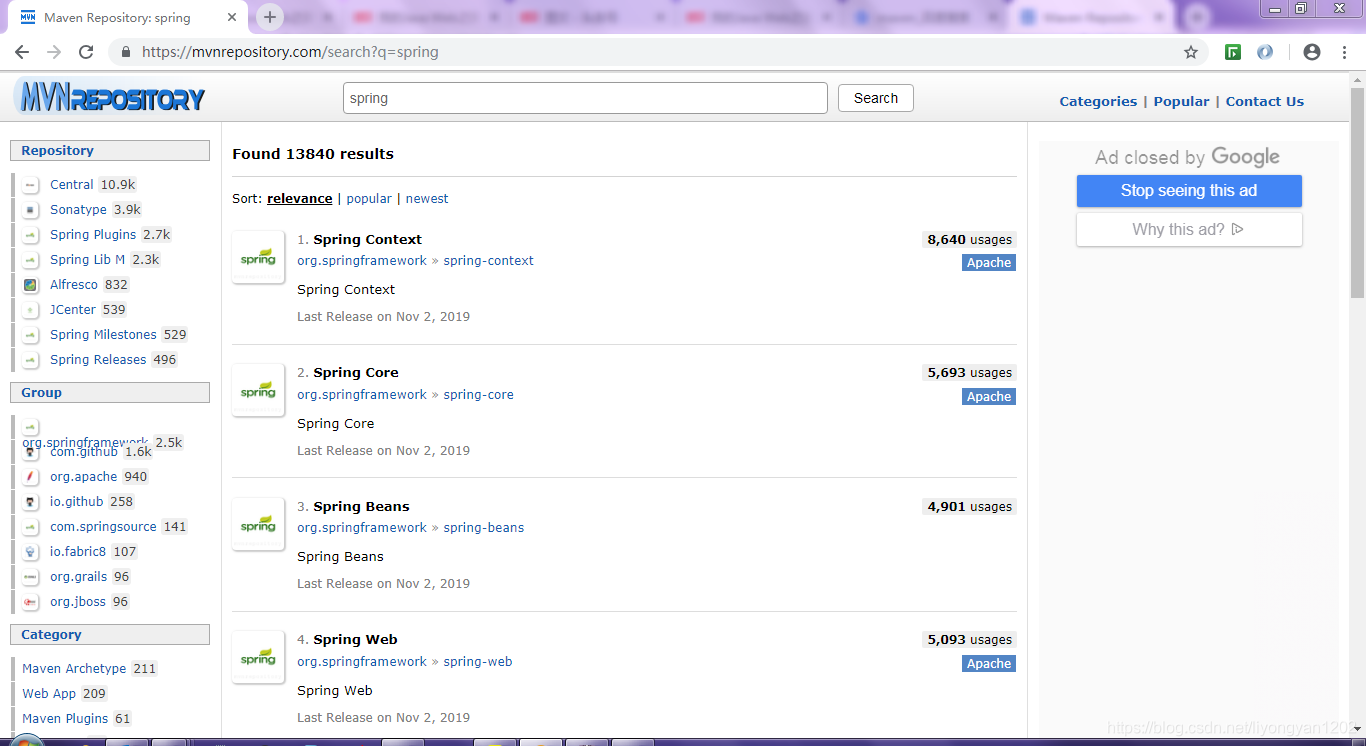Screen dimensions: 1366x746
Task: Open Categories in top navigation
Action: 1098,101
